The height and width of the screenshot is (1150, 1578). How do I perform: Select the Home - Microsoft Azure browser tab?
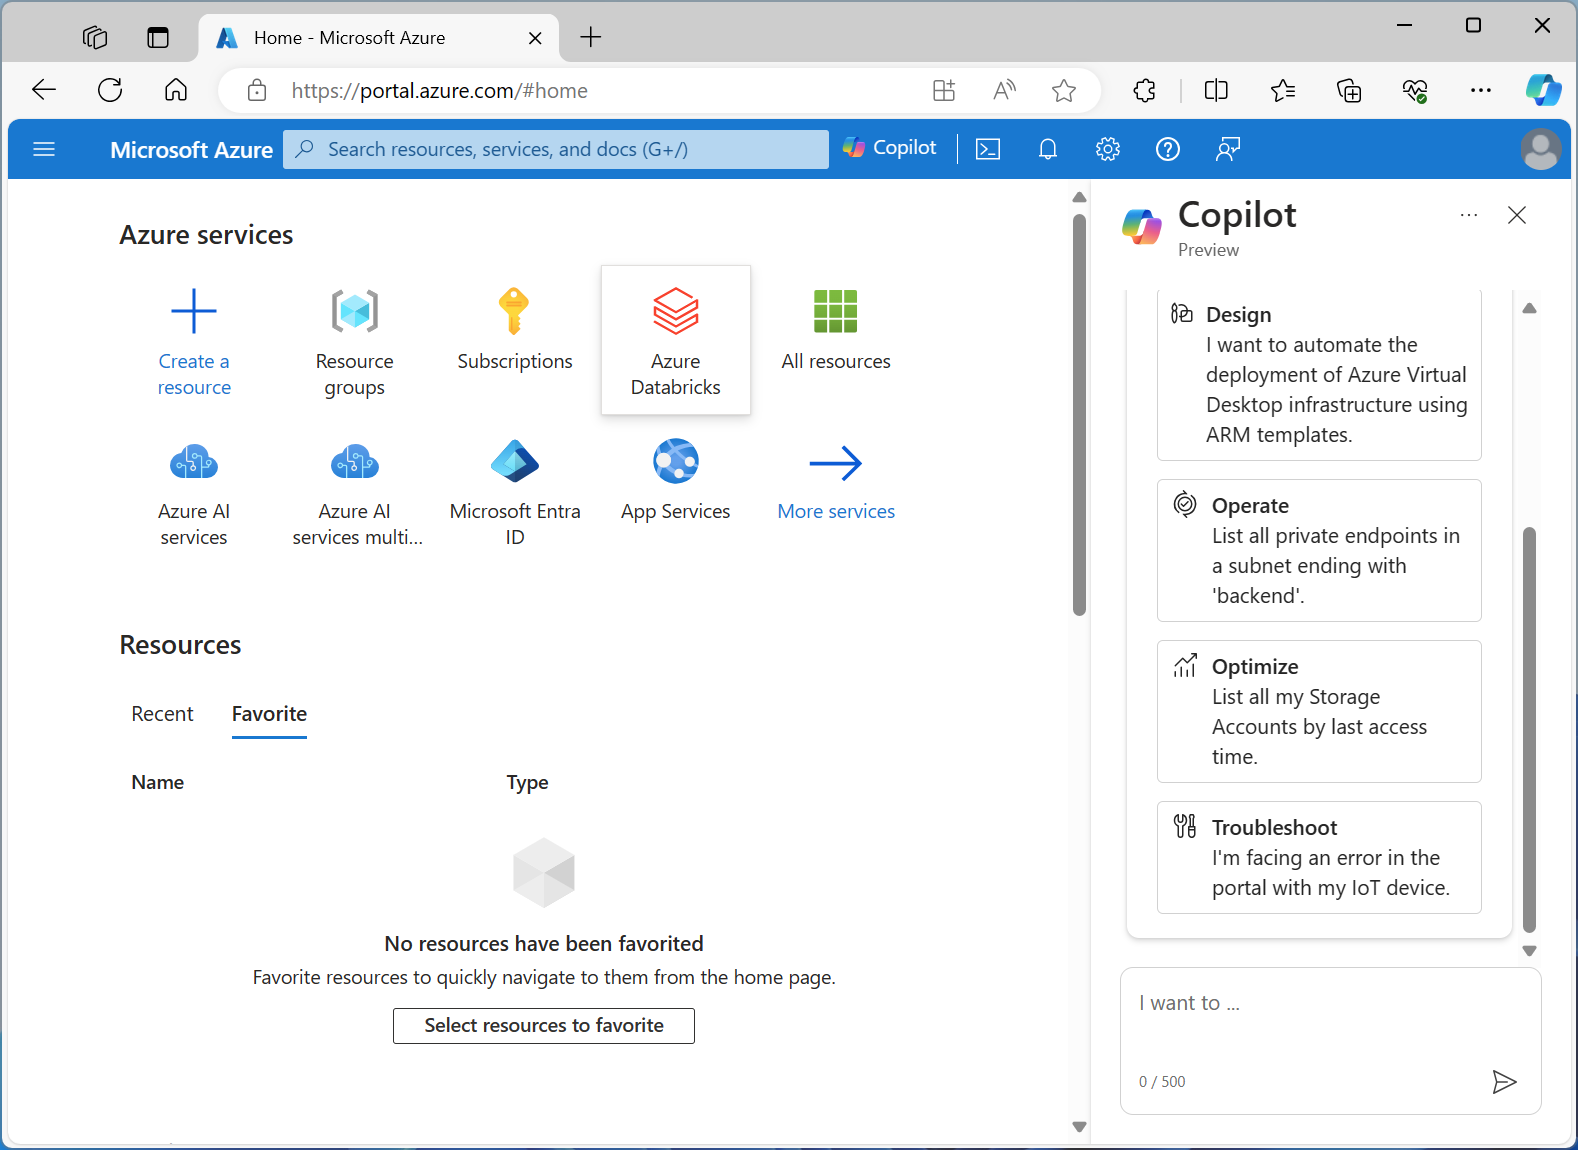point(379,38)
